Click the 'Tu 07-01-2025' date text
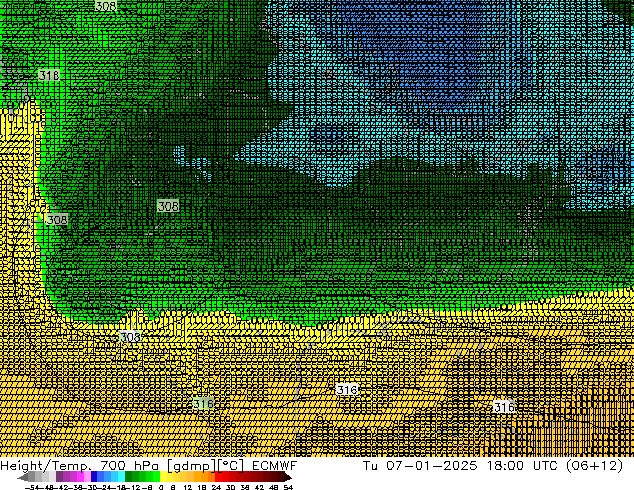 (420, 466)
